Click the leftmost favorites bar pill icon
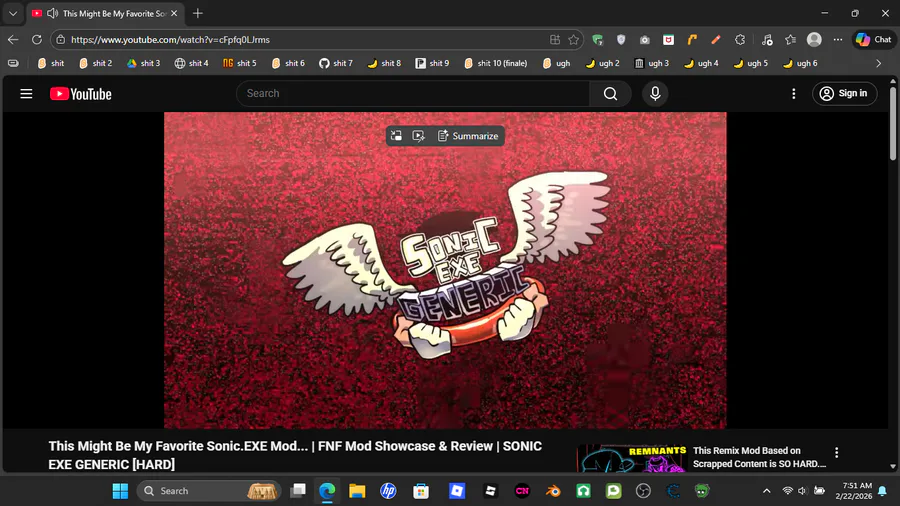 13,63
